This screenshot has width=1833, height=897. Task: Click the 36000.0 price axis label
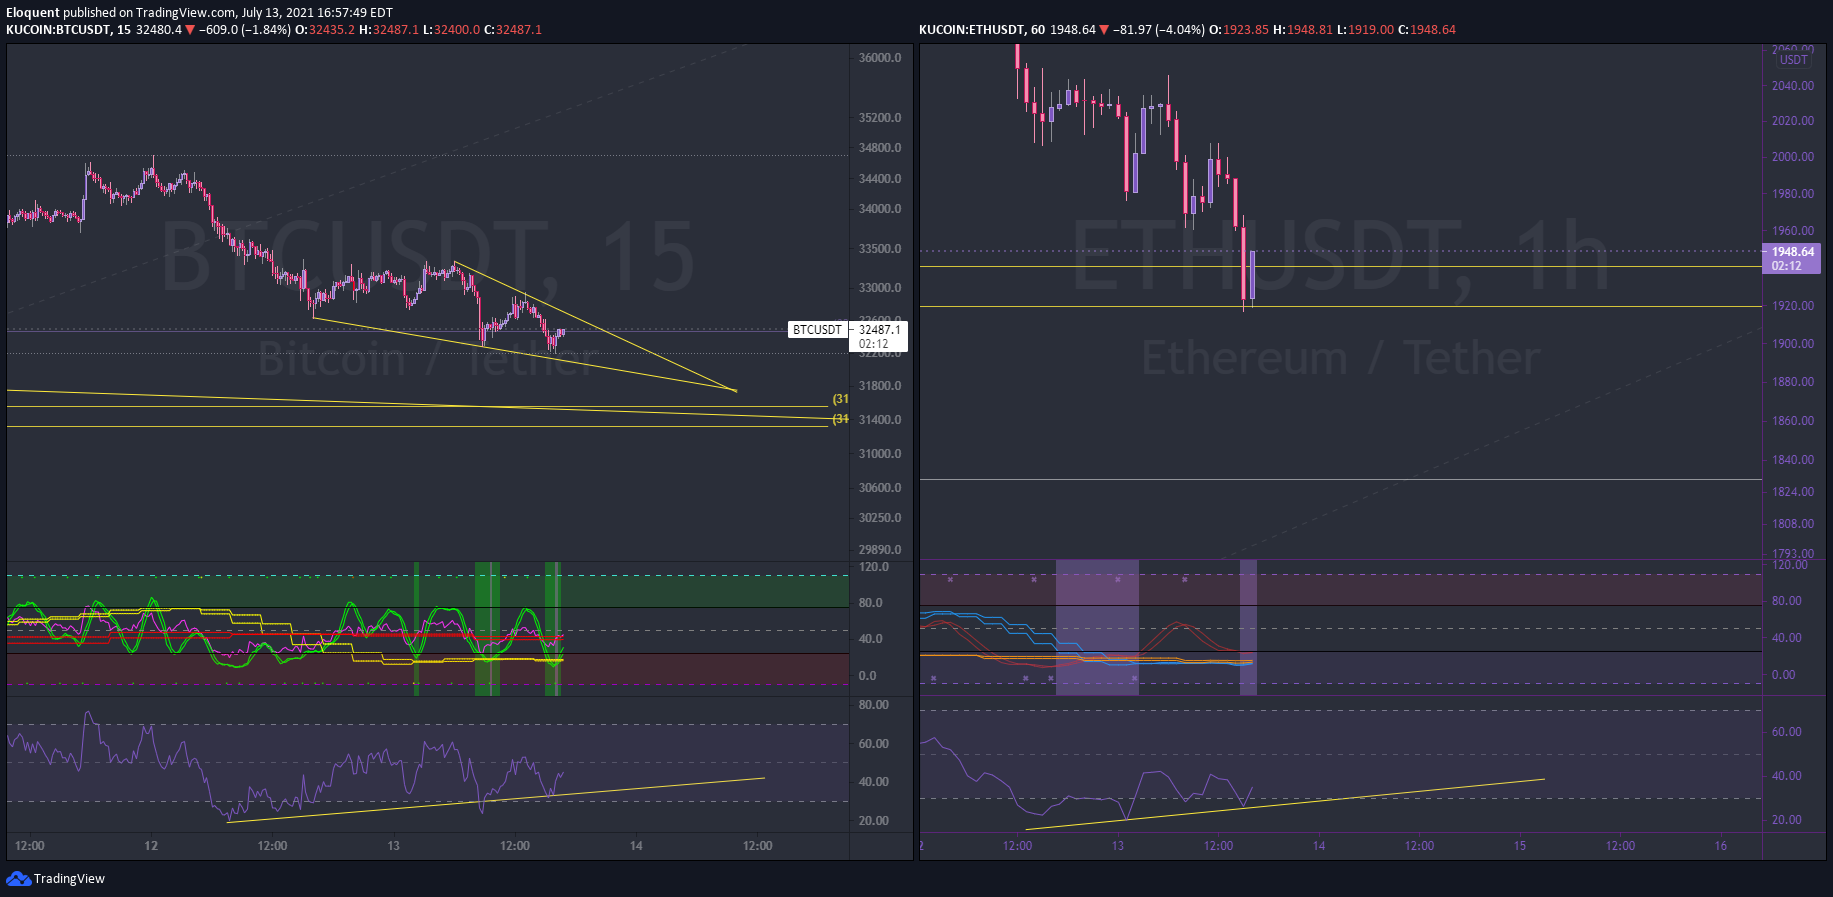click(880, 58)
